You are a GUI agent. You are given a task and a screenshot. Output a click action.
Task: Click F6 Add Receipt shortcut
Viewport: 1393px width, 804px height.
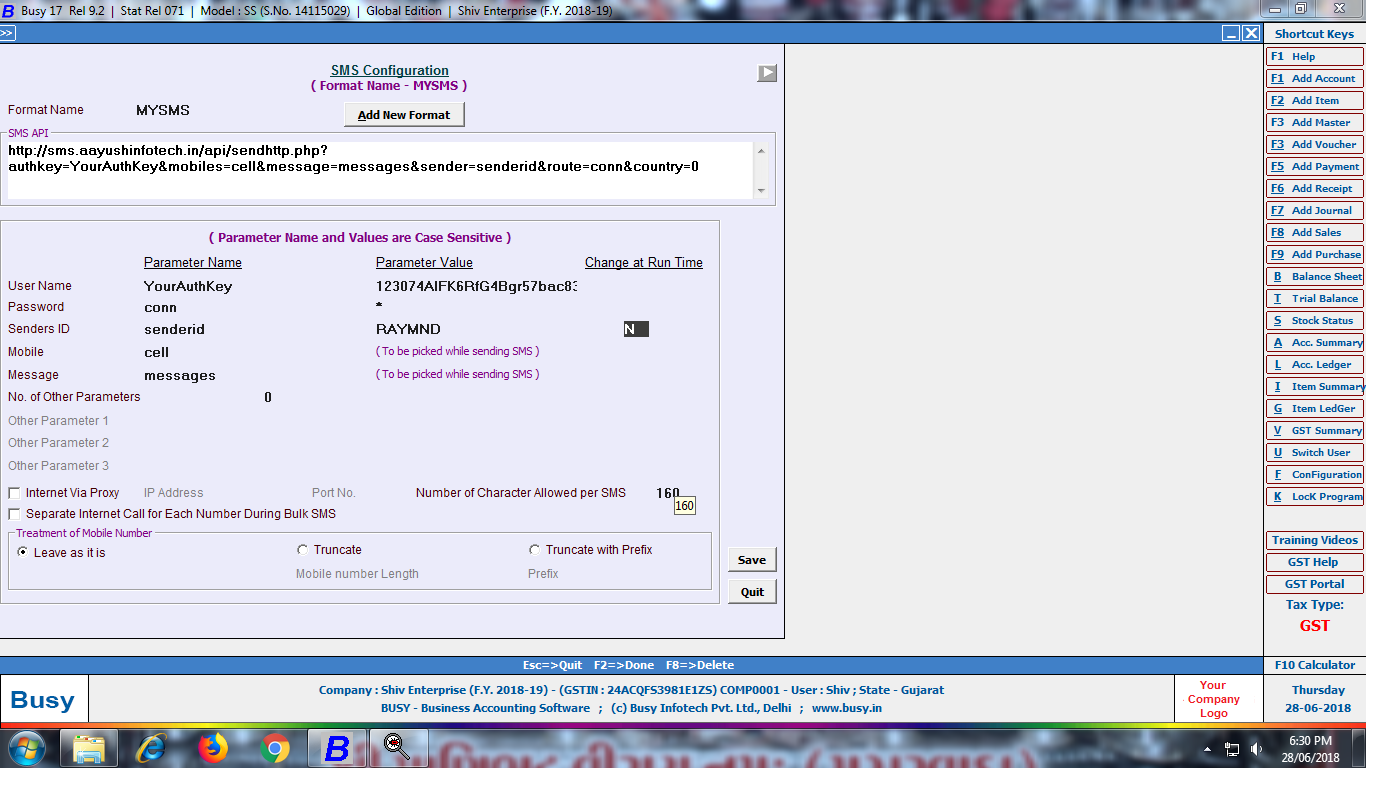[x=1314, y=189]
